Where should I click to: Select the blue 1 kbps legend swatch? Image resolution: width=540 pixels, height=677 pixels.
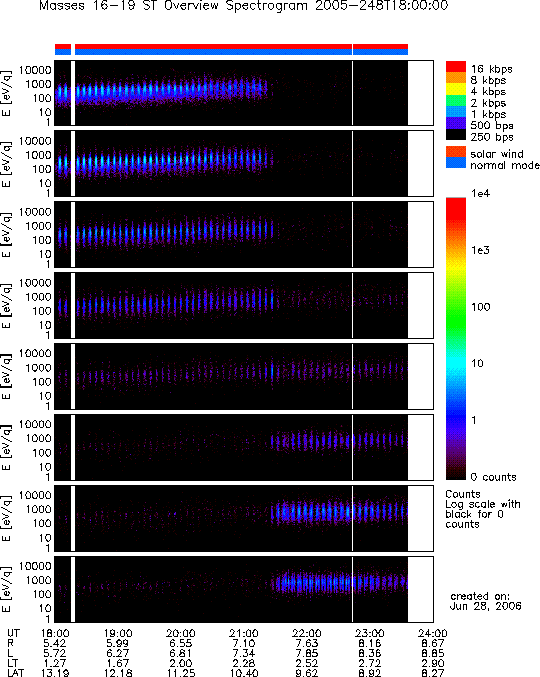456,112
